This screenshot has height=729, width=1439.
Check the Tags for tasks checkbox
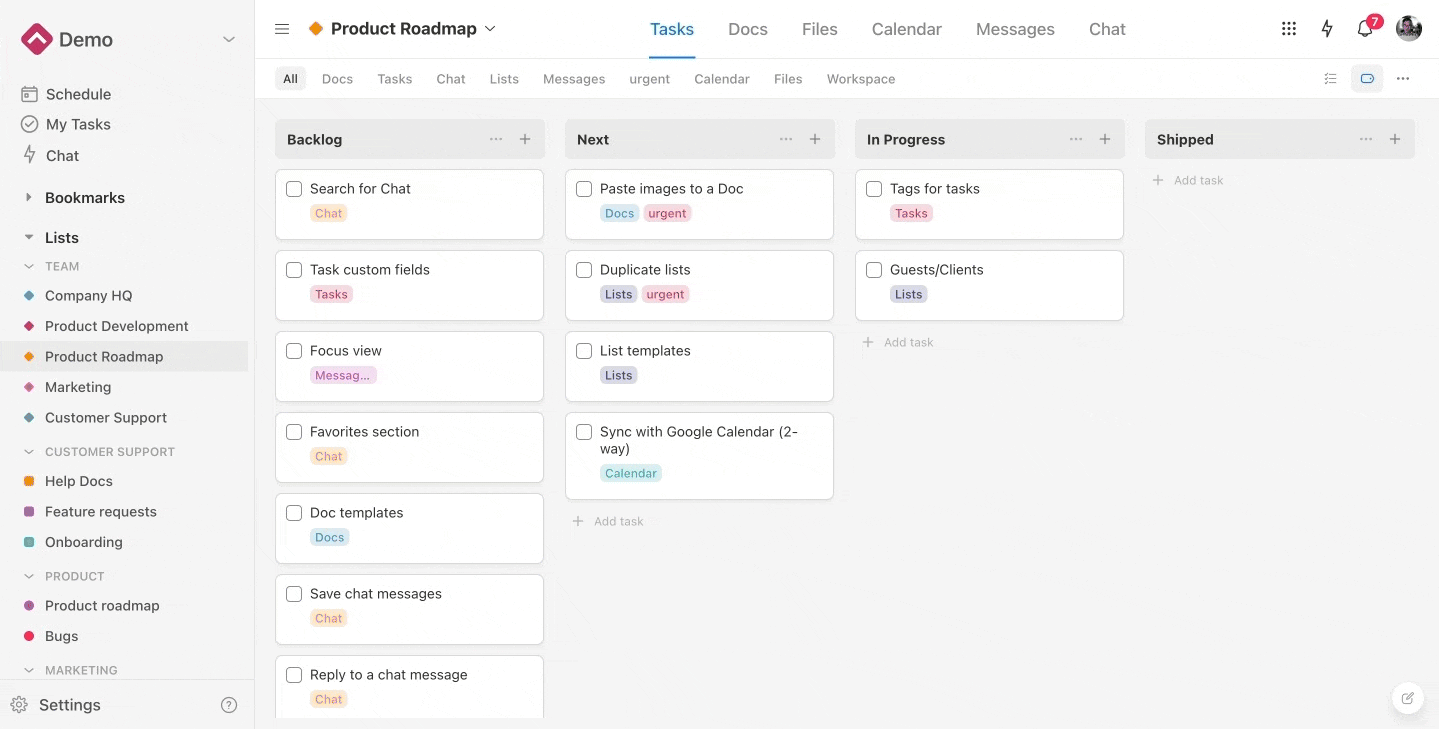(x=873, y=188)
